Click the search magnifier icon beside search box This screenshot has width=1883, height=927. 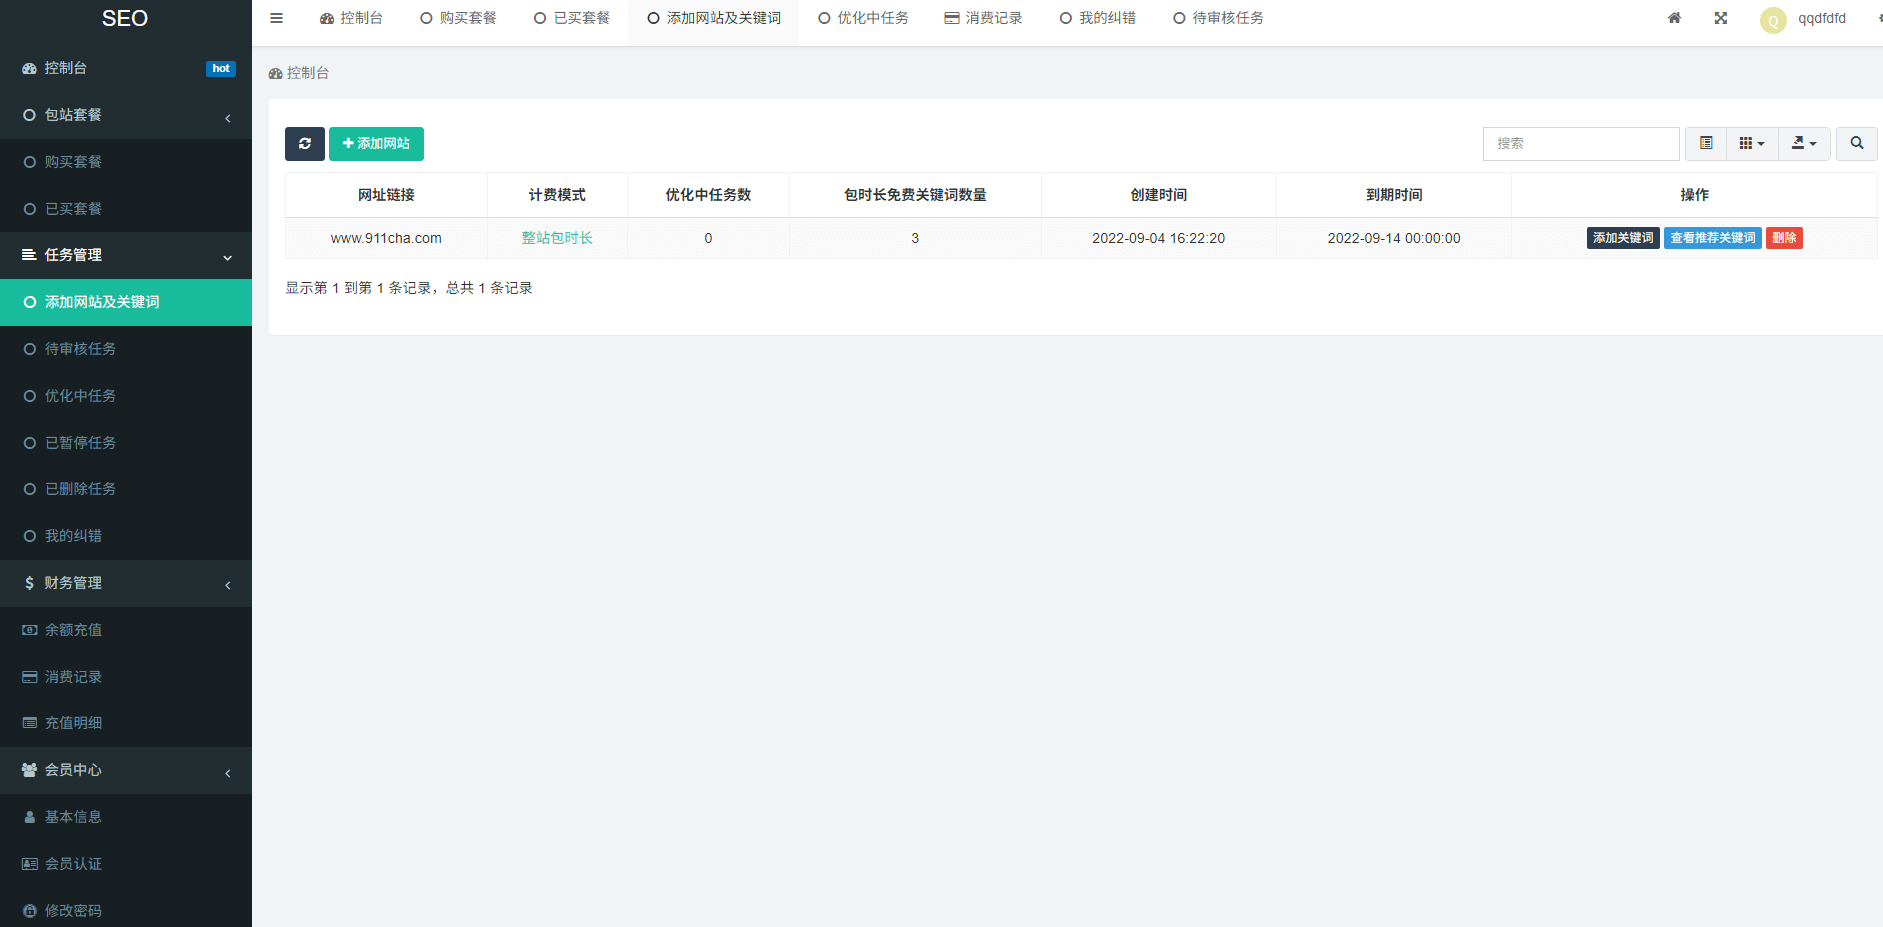click(1856, 144)
